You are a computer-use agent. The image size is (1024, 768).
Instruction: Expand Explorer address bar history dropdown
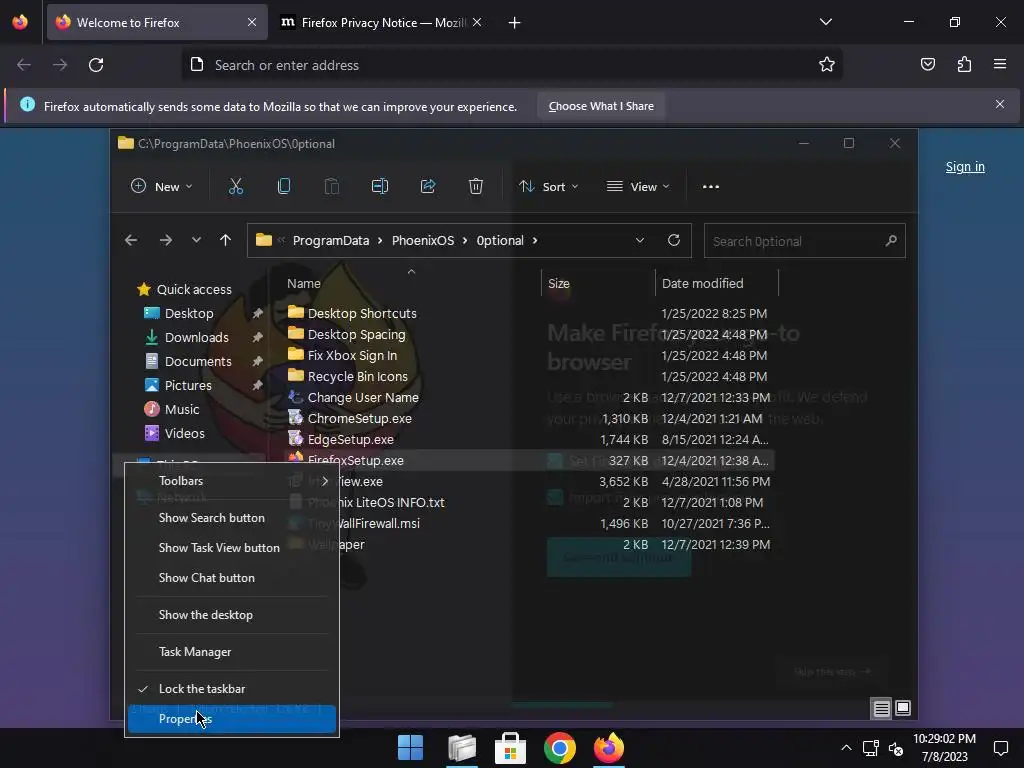(x=640, y=240)
